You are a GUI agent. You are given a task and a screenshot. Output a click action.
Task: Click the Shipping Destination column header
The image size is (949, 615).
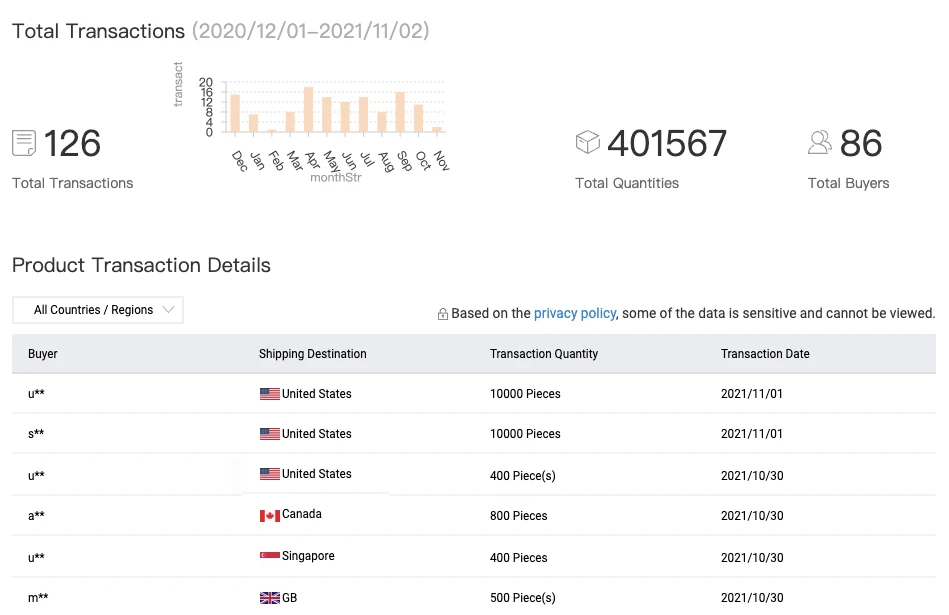click(312, 354)
